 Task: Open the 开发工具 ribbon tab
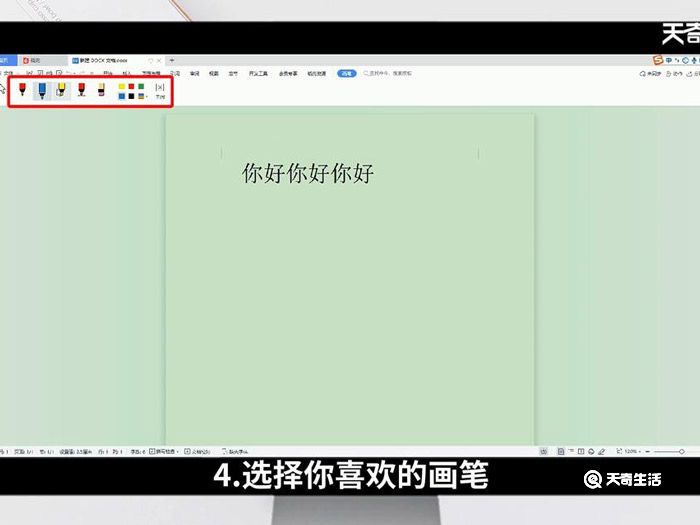(x=258, y=74)
